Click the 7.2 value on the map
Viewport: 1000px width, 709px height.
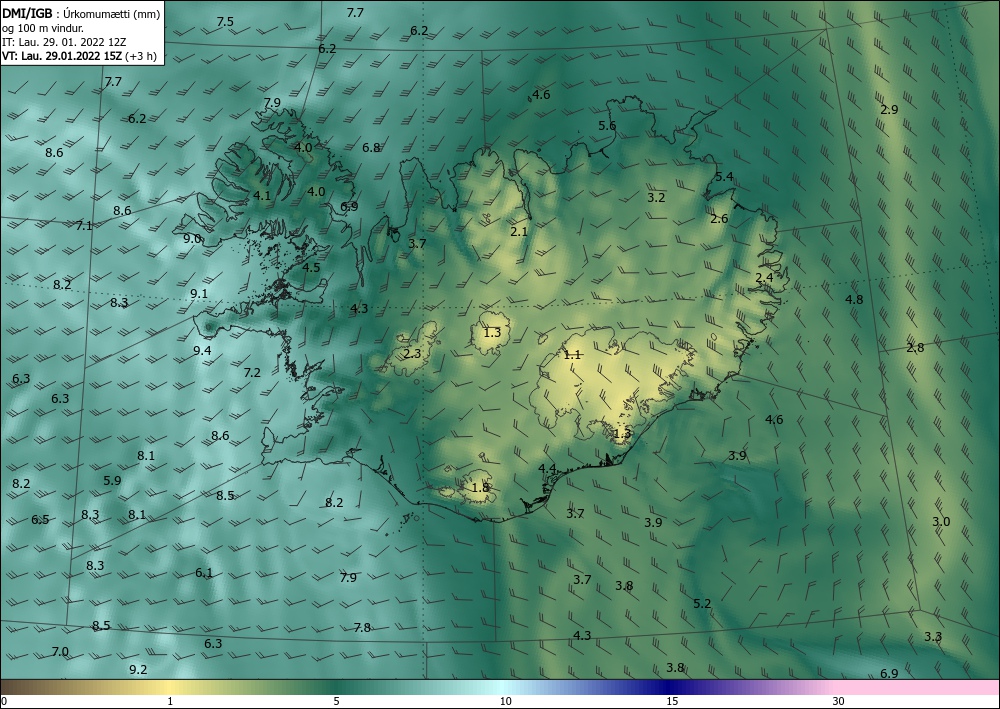point(253,372)
